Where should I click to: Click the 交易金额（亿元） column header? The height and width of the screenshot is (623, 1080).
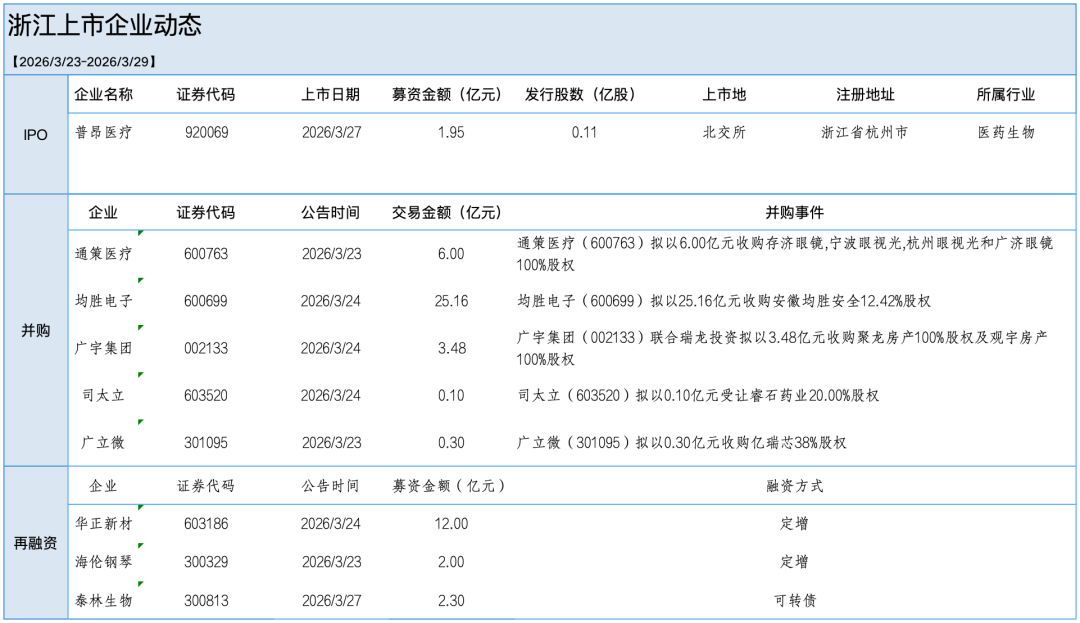447,213
